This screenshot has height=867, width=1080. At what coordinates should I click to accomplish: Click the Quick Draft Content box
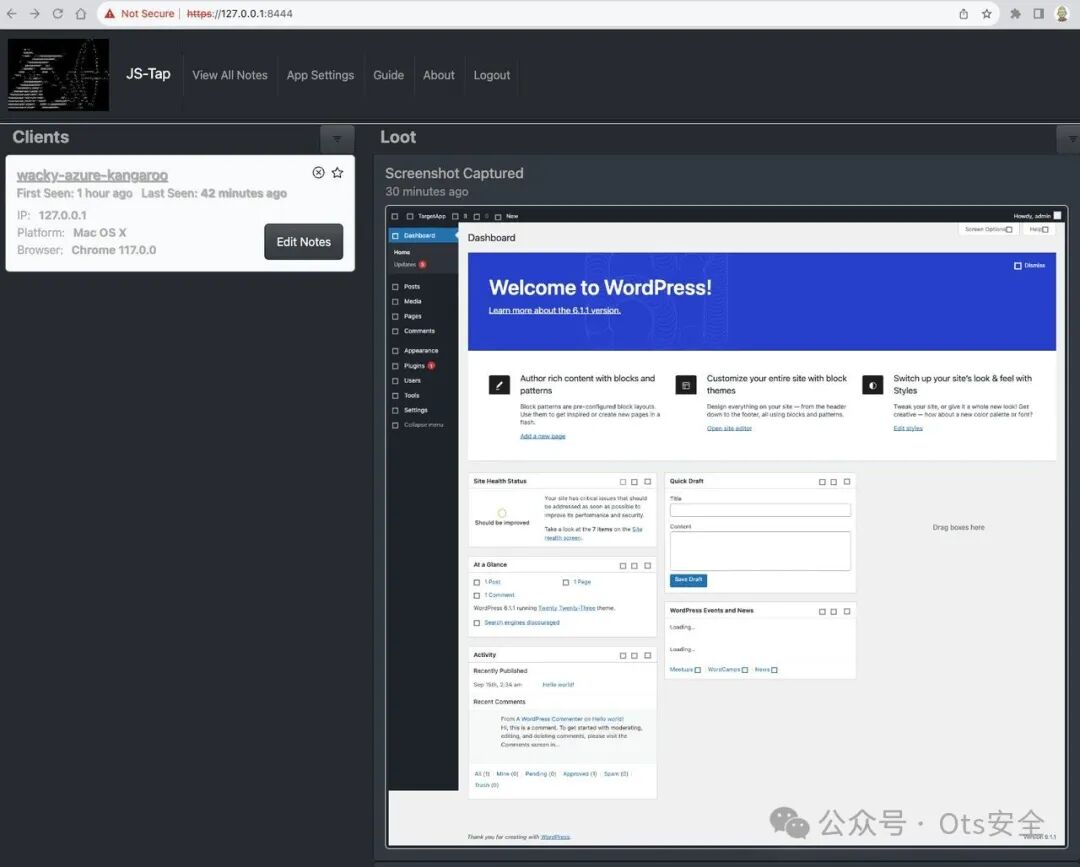pos(760,551)
